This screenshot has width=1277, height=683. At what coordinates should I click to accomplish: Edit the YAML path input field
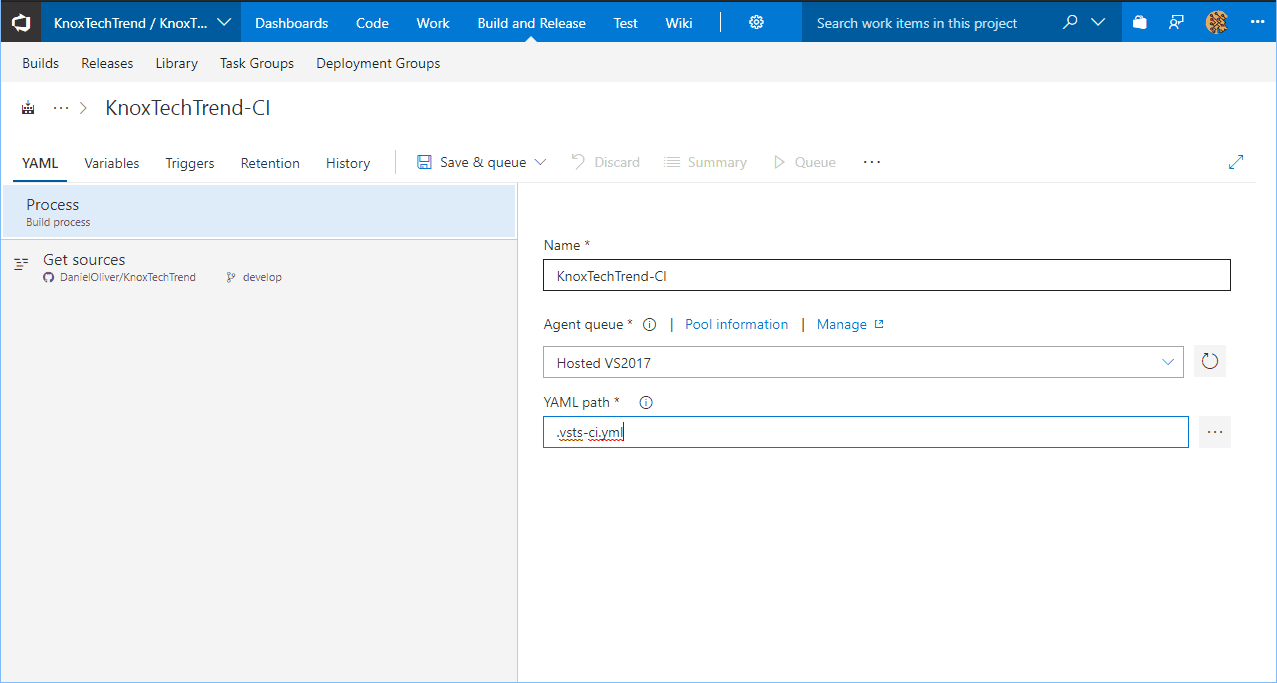866,432
